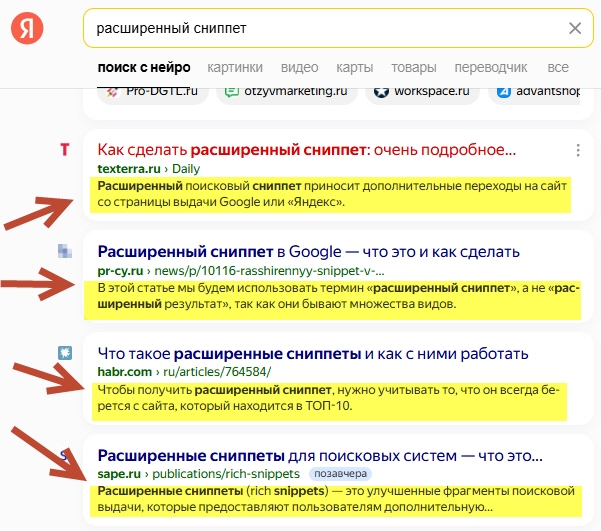
Task: Open Расширенный сниппет в Google result
Action: coord(309,252)
